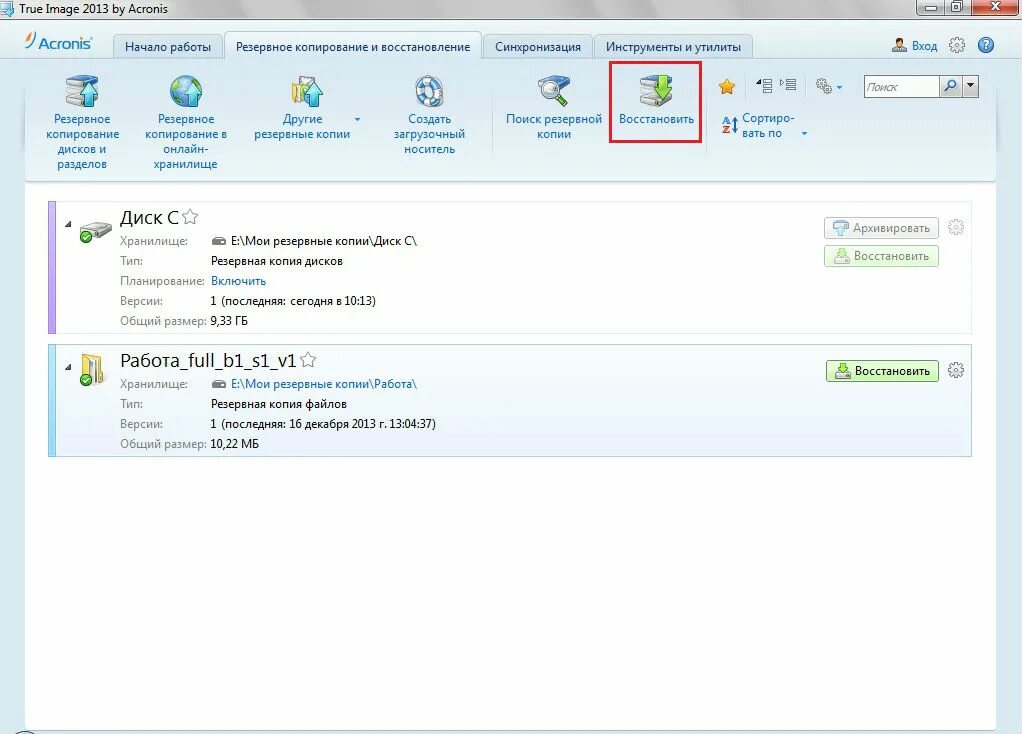
Task: Open the search options dropdown arrow
Action: (x=971, y=86)
